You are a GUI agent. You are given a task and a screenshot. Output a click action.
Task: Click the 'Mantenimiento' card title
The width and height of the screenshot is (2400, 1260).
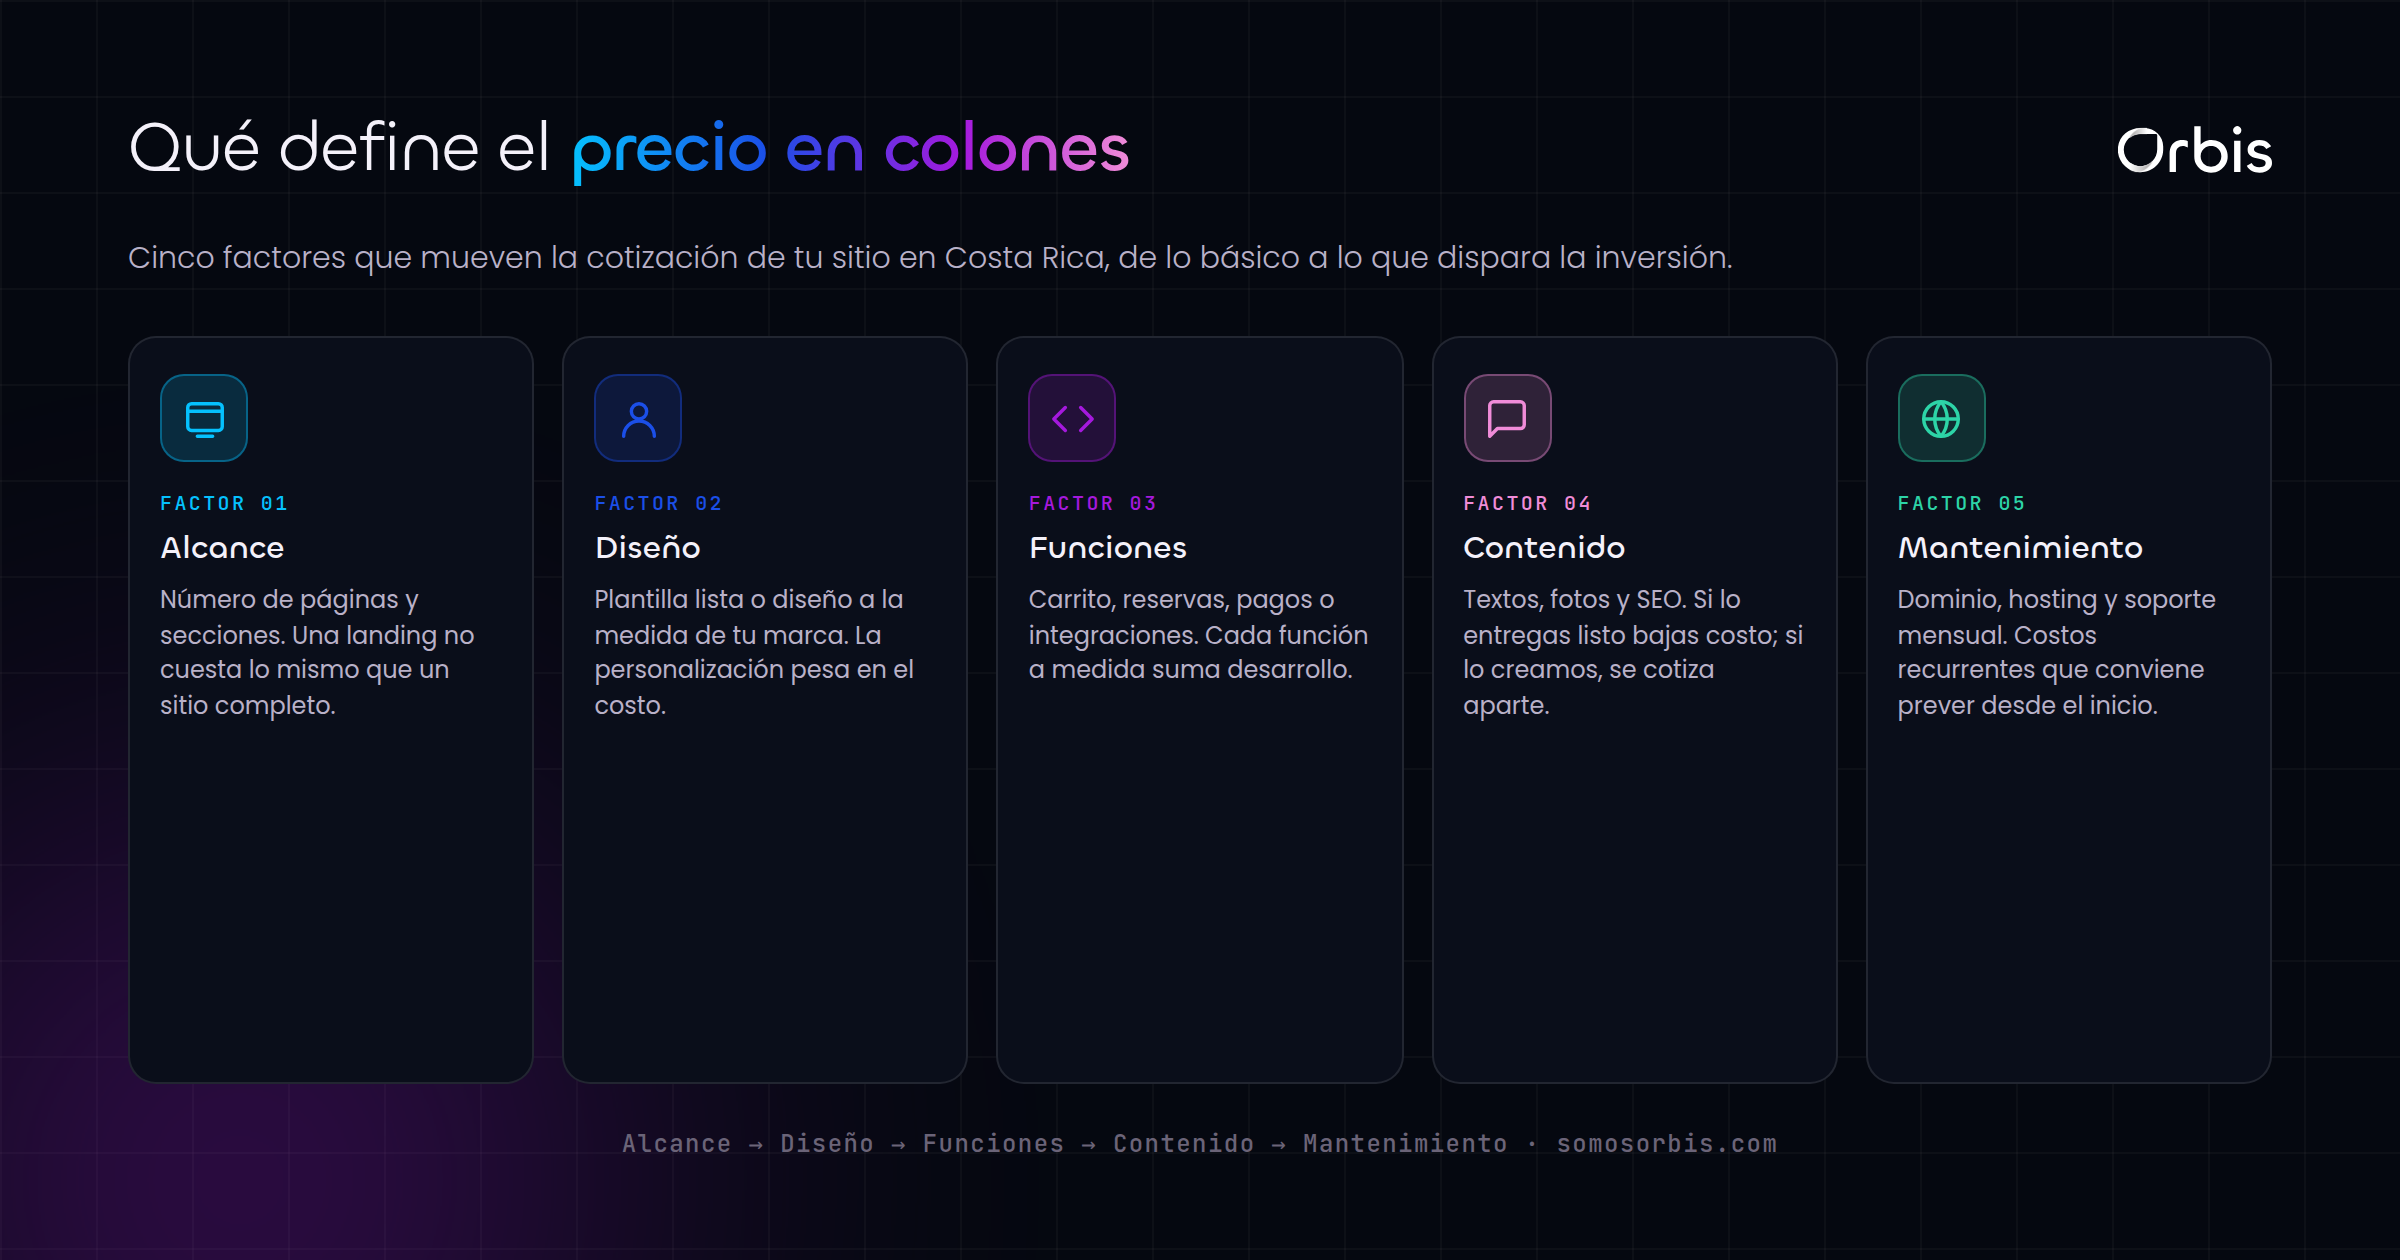point(2019,547)
